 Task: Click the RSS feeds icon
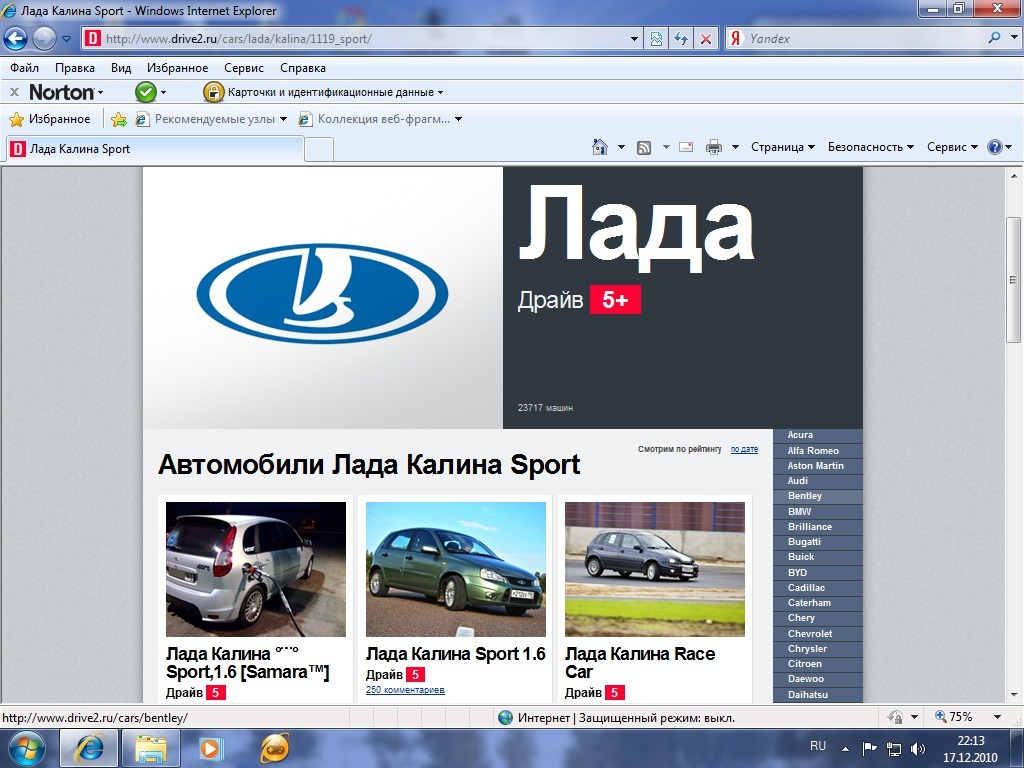point(644,148)
